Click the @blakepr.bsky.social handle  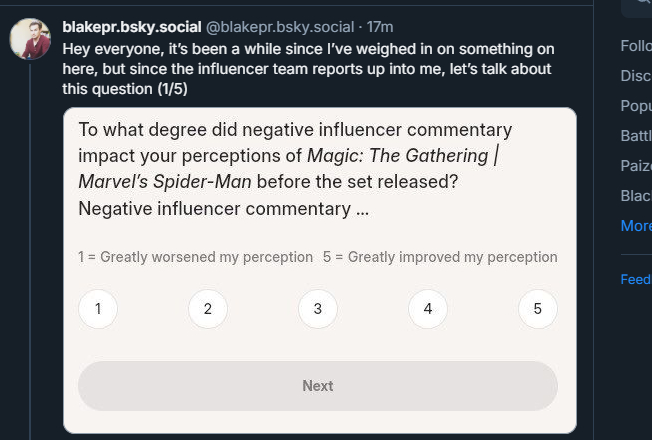pos(279,27)
